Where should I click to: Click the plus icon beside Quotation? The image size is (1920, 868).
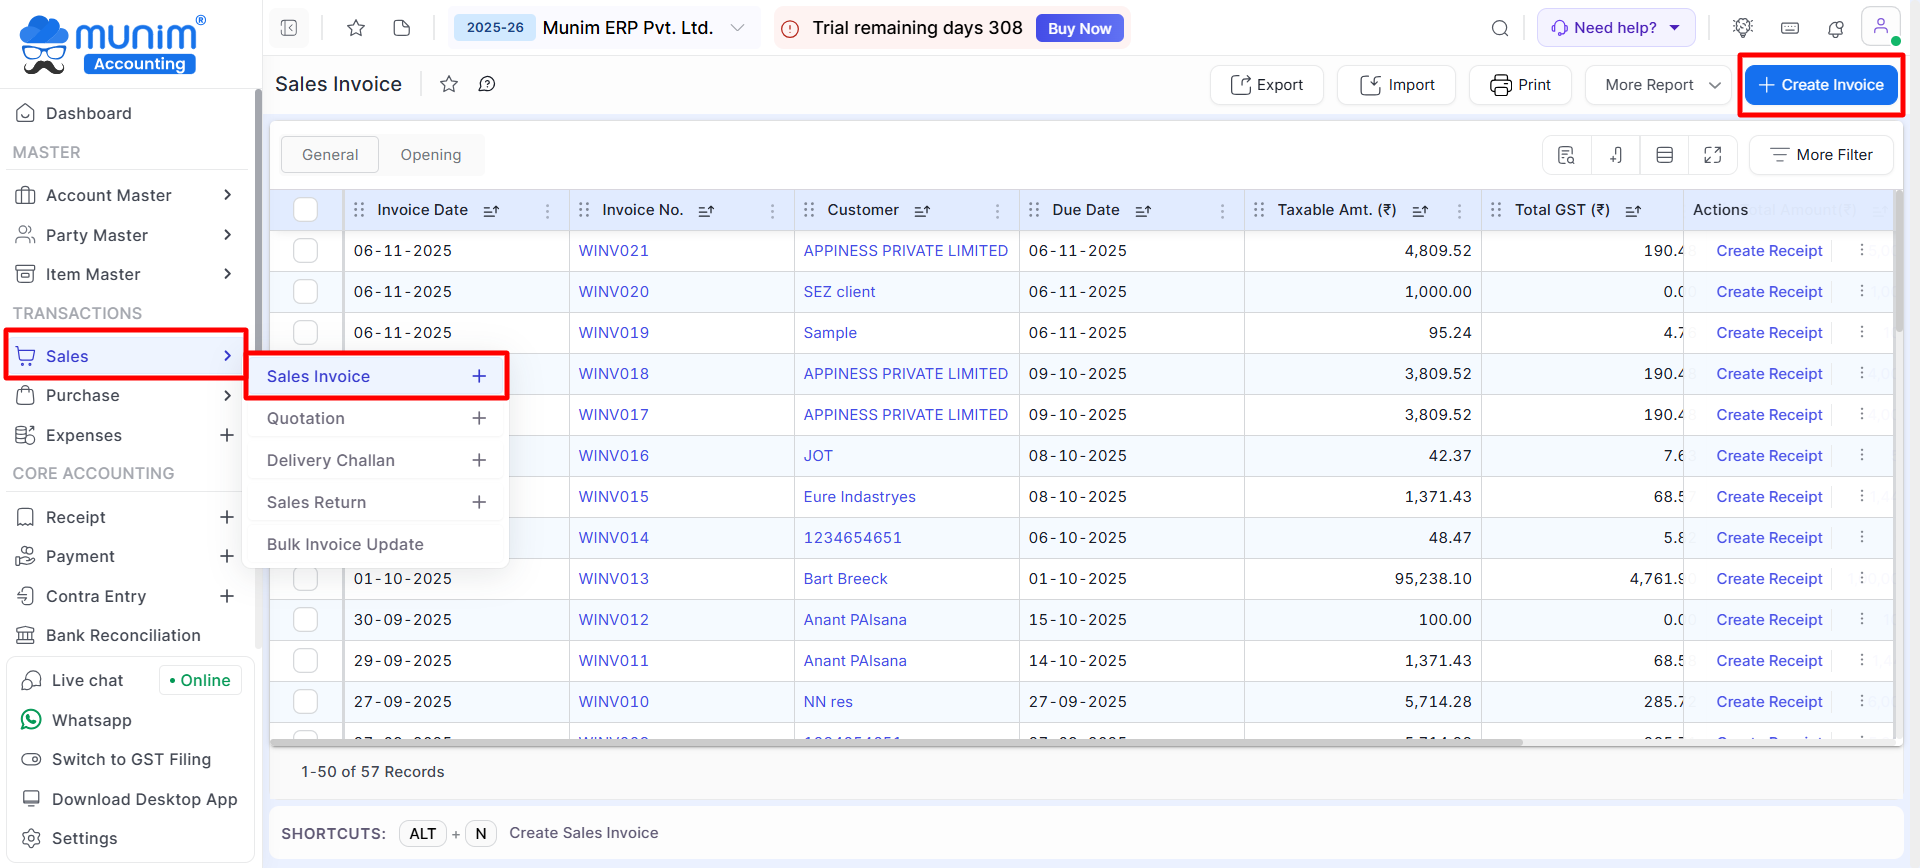click(x=479, y=418)
